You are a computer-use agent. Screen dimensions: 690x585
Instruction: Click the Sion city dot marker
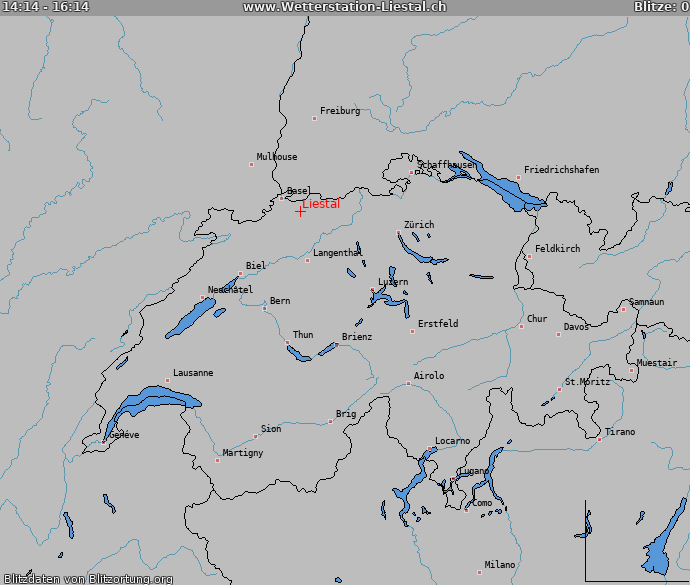[255, 436]
